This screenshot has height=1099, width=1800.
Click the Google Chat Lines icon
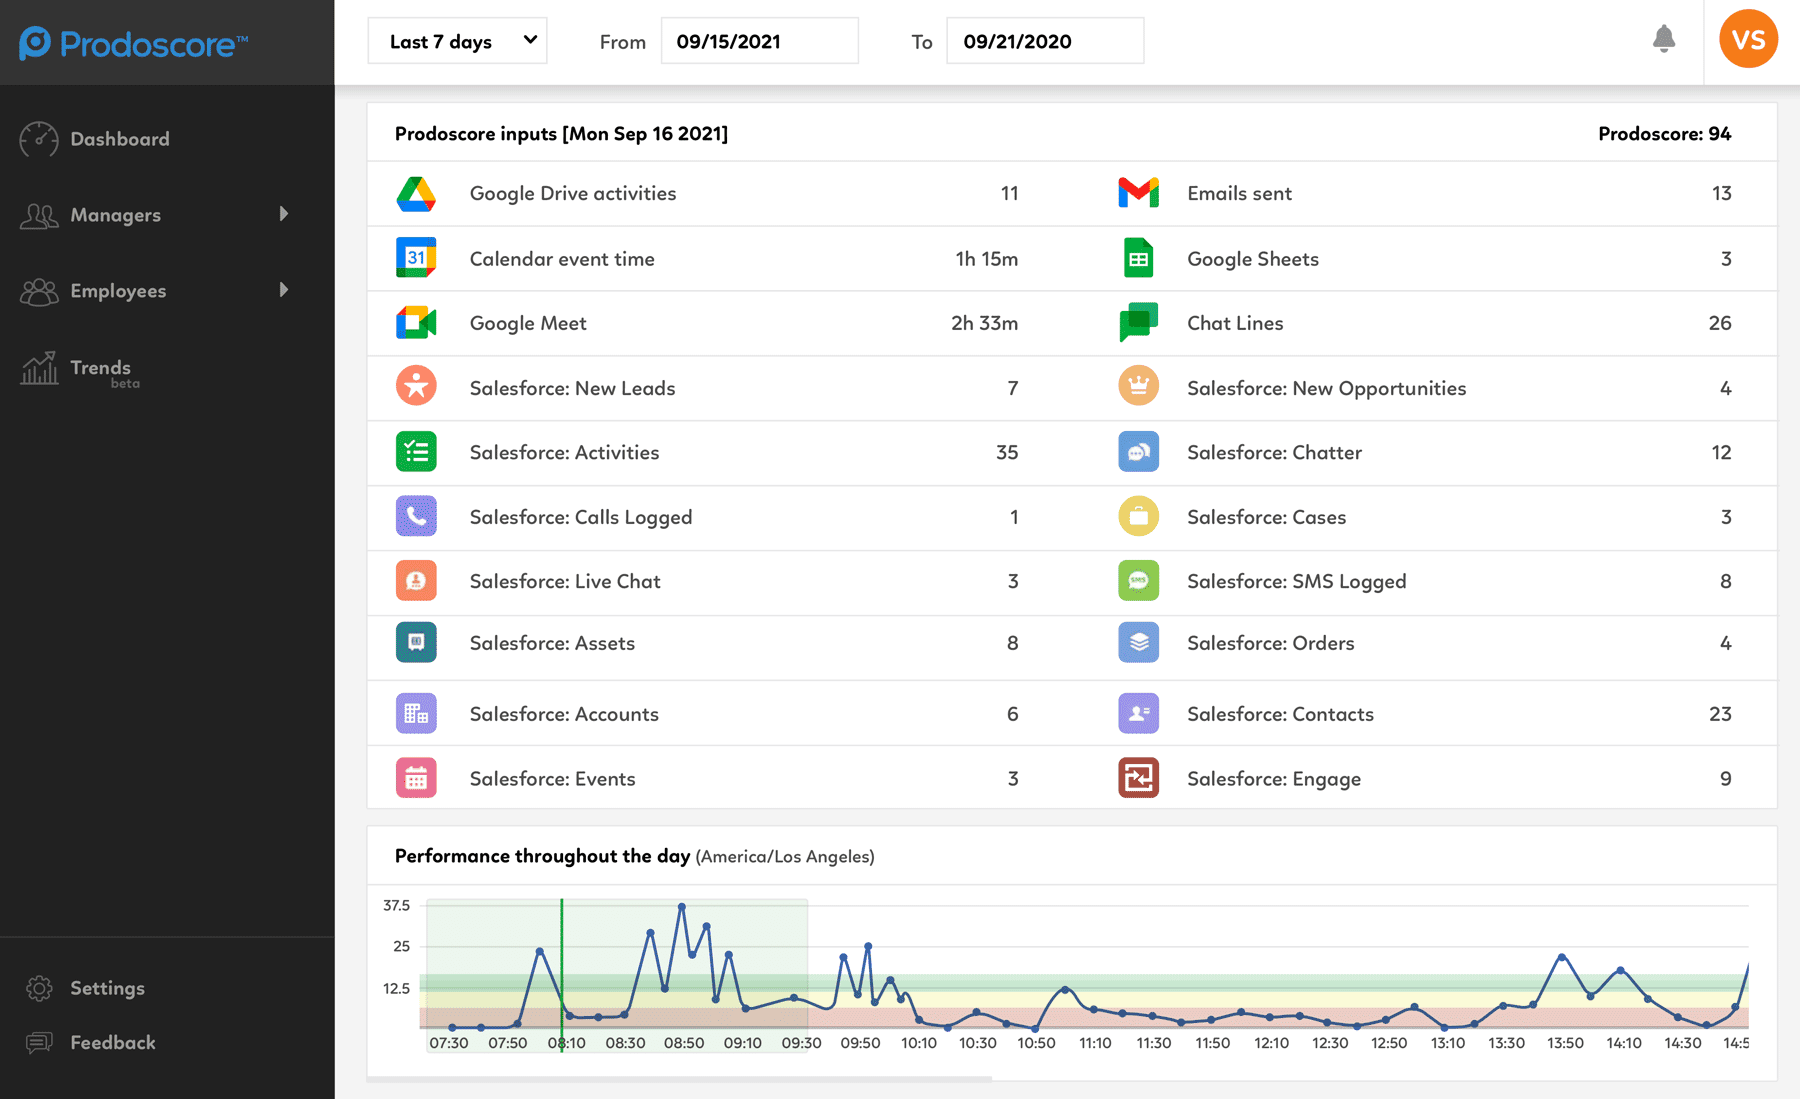coord(1138,322)
